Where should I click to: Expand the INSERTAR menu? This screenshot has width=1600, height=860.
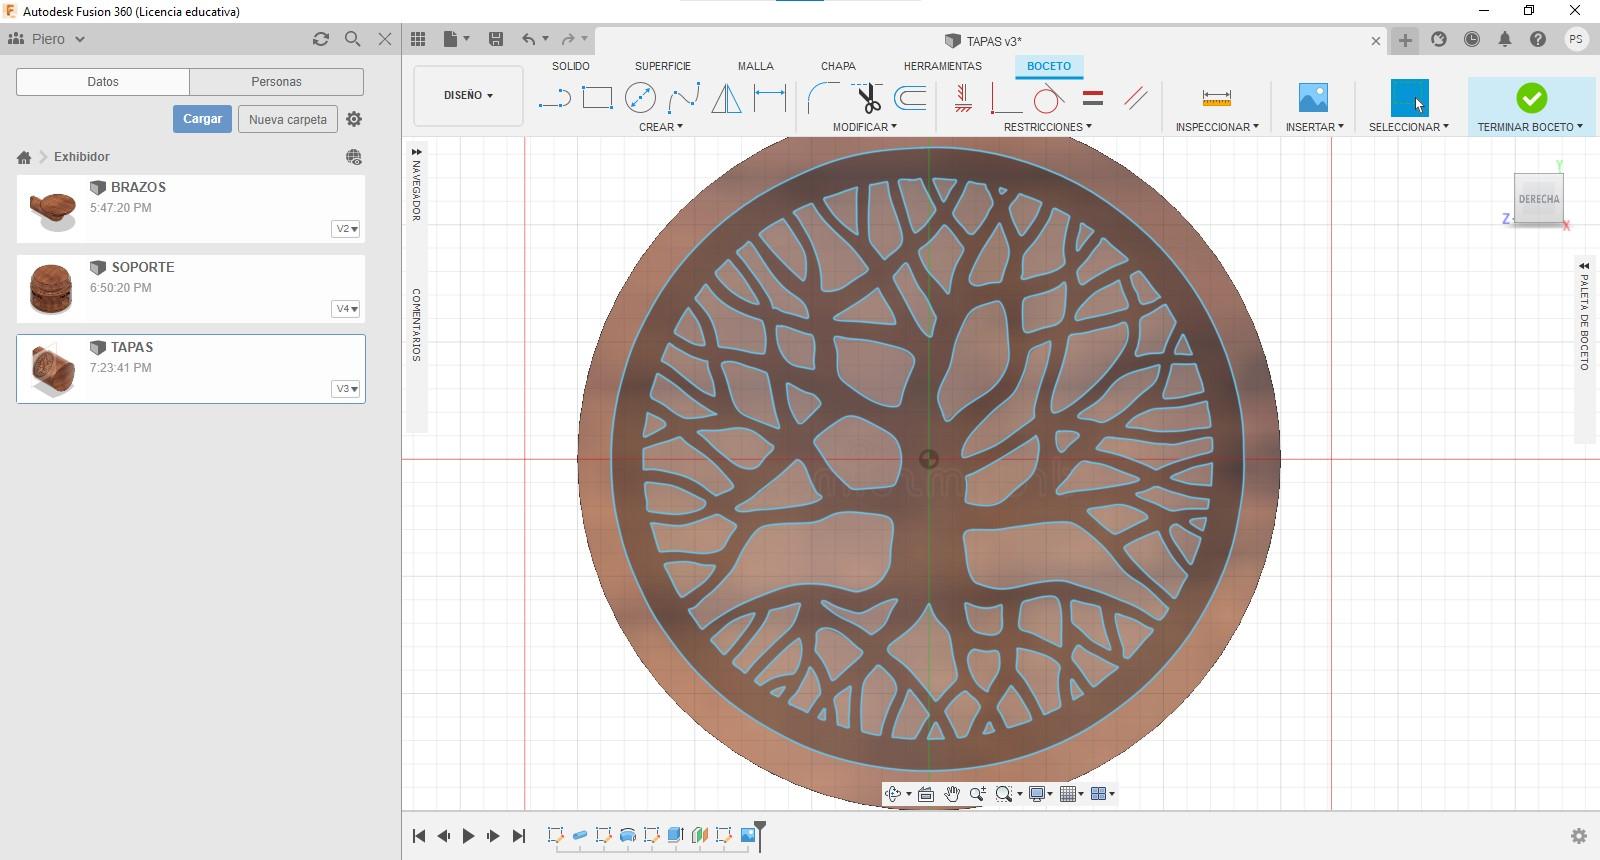[1315, 127]
